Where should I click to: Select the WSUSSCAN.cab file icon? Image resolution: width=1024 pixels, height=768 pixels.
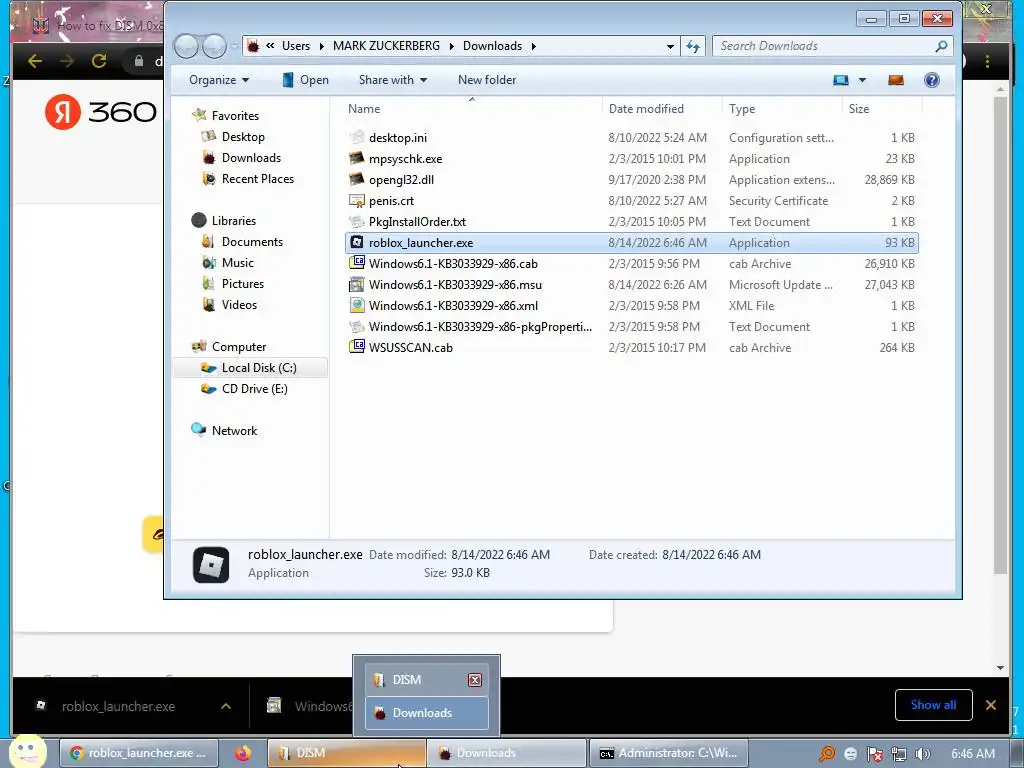click(357, 347)
